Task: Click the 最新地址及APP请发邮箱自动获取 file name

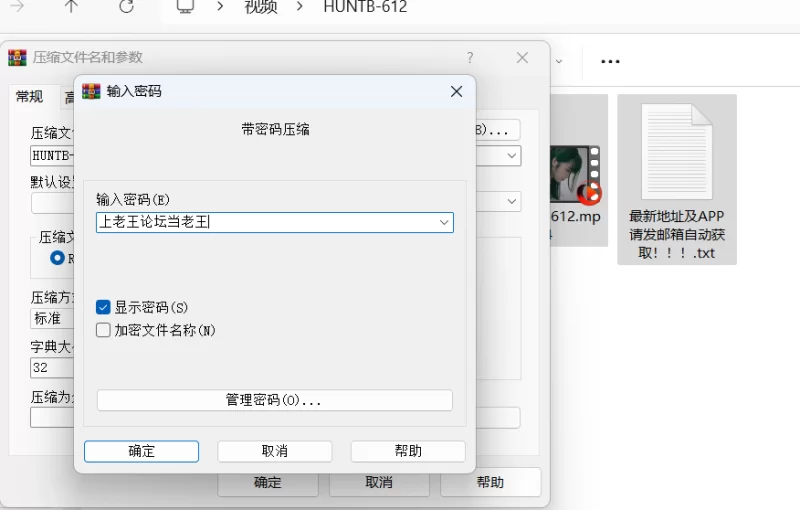Action: click(x=677, y=235)
